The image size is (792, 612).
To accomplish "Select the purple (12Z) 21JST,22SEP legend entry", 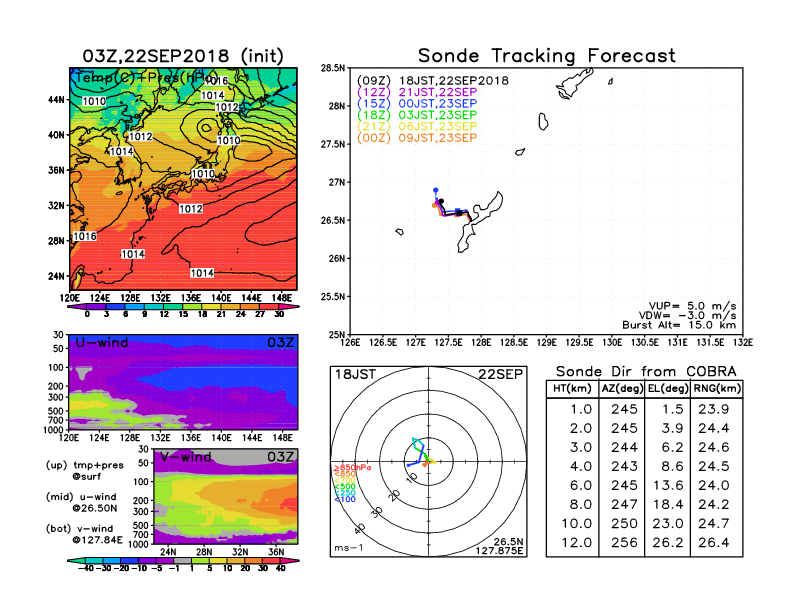I will tap(417, 92).
